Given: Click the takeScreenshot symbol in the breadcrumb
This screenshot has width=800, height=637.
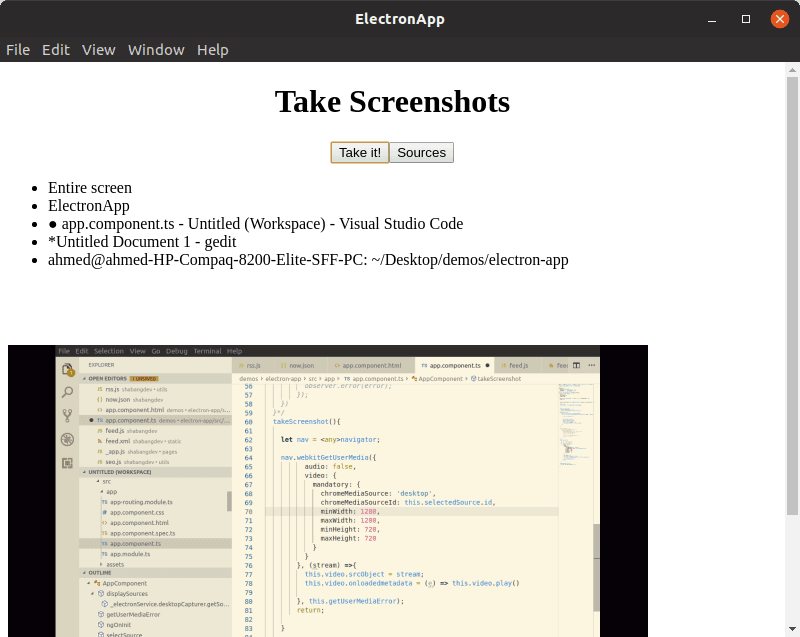Looking at the screenshot, I should click(x=500, y=378).
